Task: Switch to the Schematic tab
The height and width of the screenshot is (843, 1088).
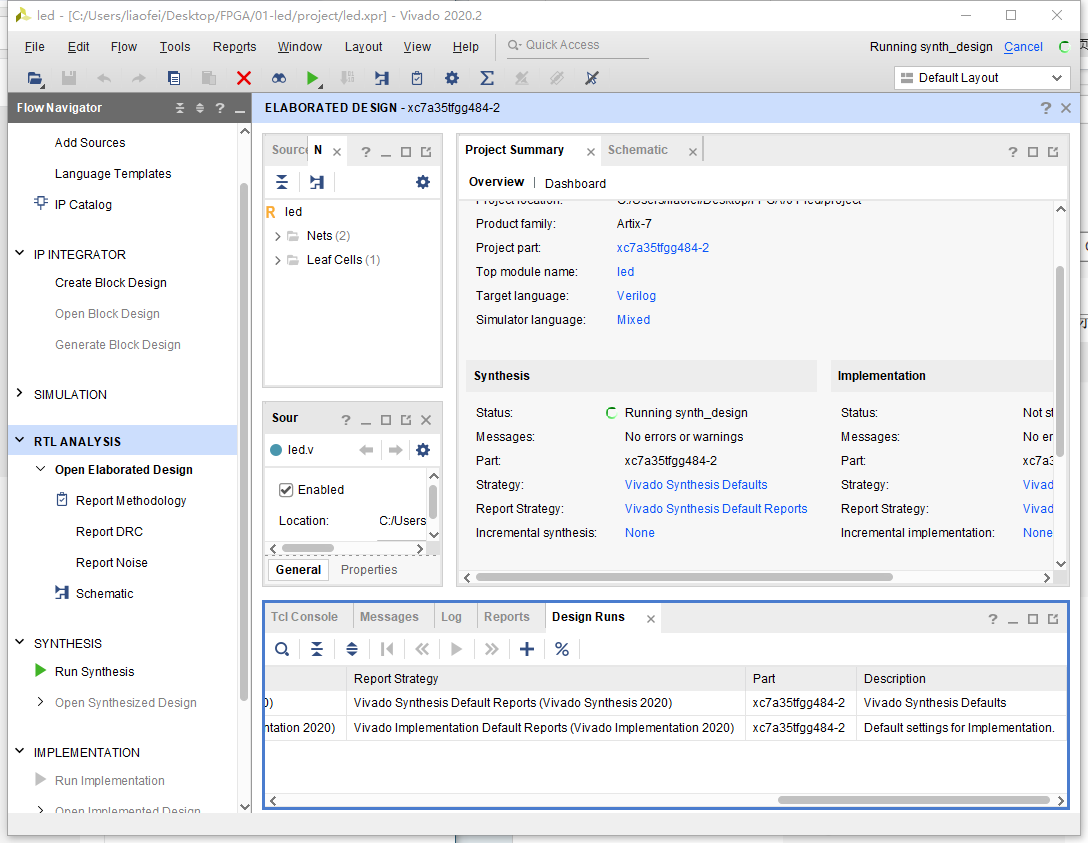Action: [638, 150]
